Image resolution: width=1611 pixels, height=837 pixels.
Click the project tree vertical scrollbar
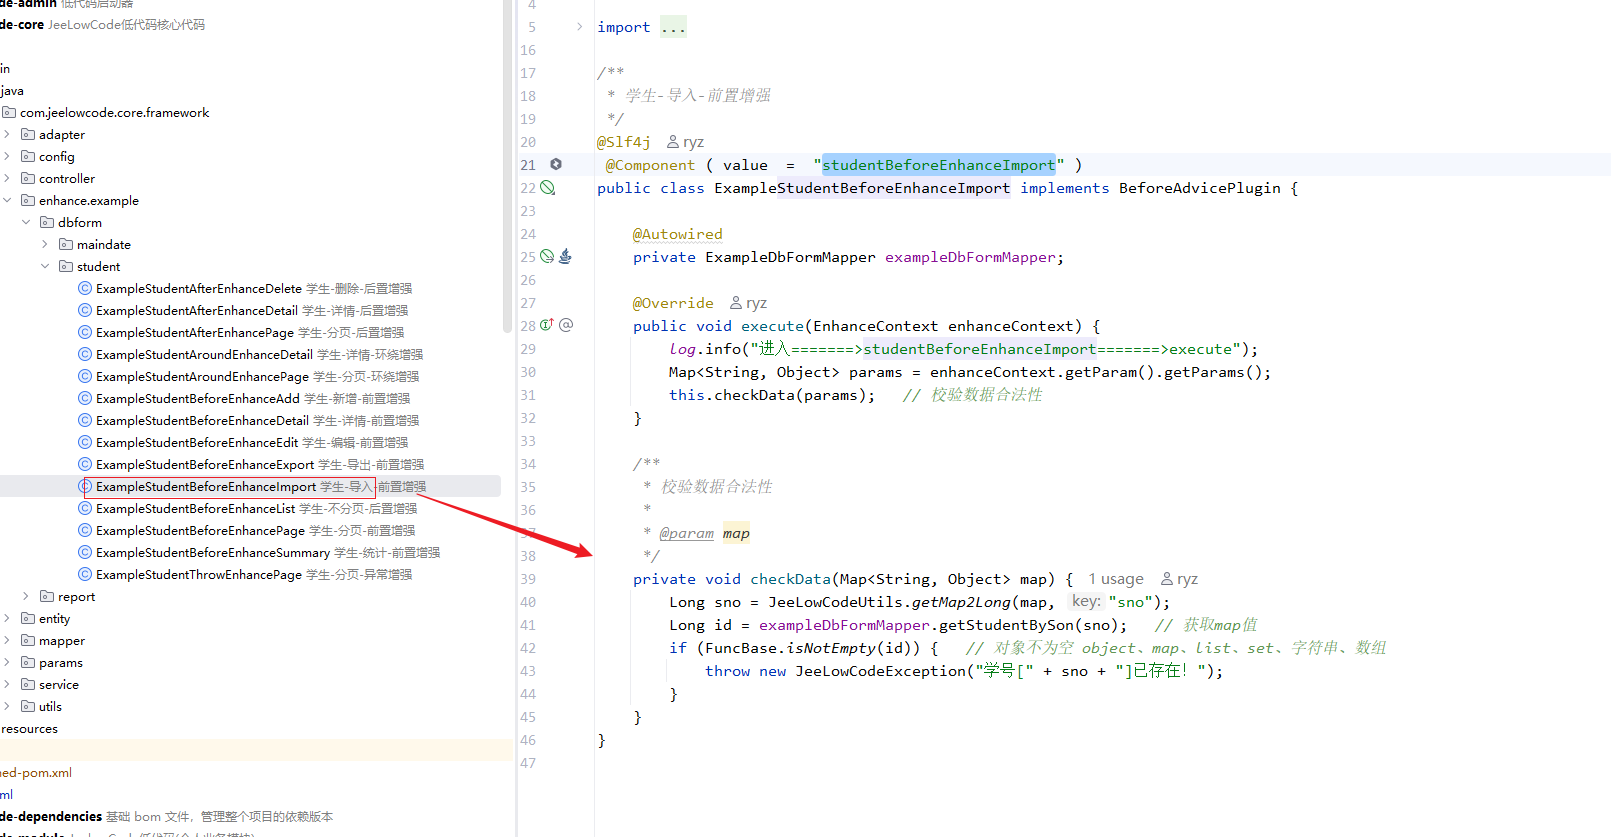click(508, 165)
